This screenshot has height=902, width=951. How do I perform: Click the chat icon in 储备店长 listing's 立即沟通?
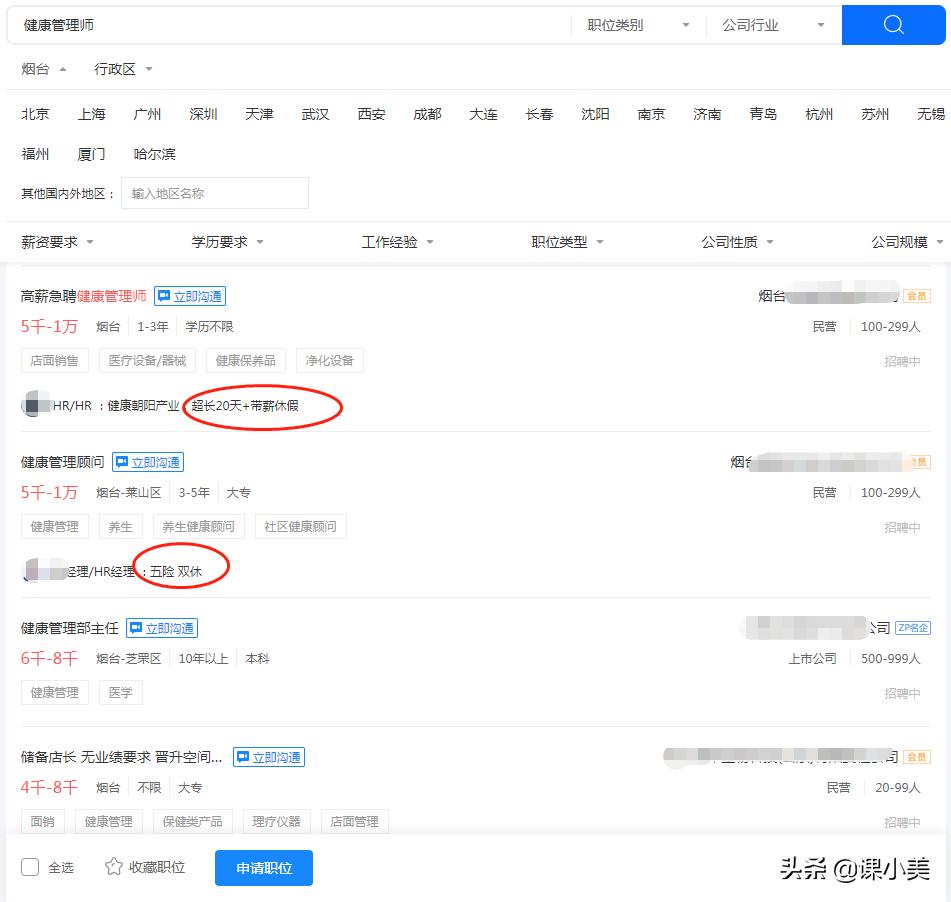(242, 757)
